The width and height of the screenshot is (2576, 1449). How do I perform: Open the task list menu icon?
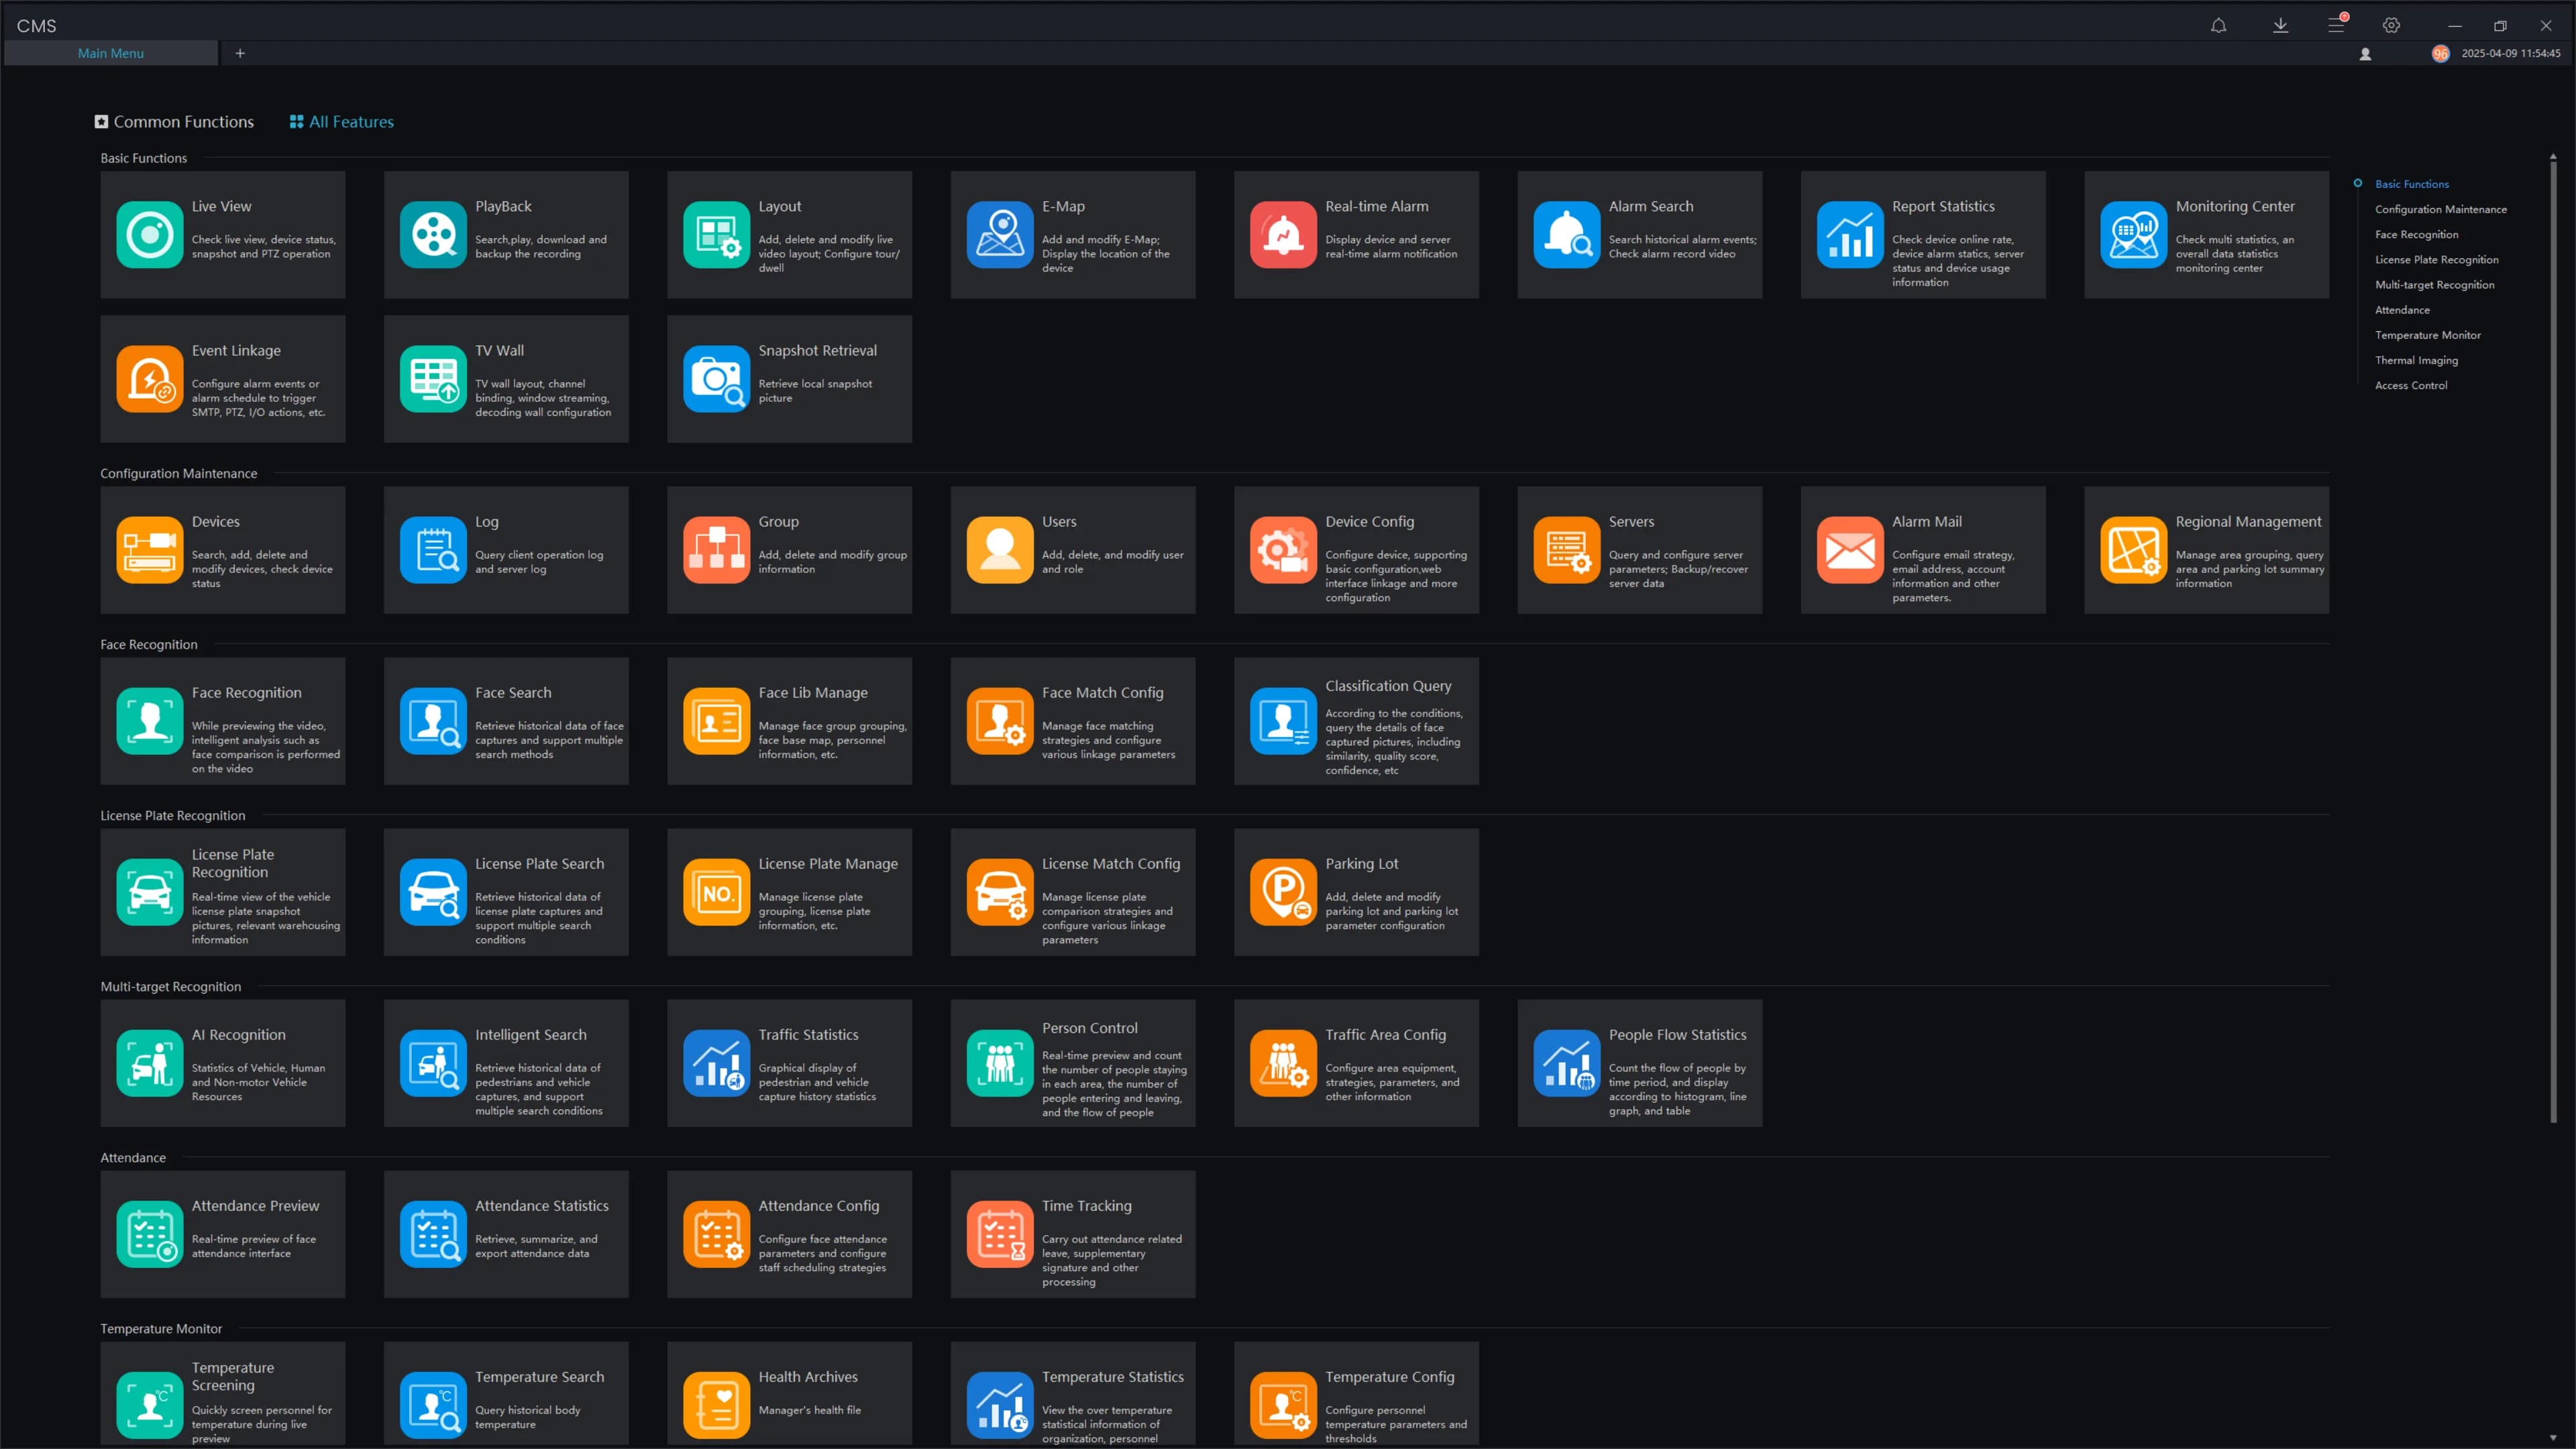pyautogui.click(x=2336, y=25)
